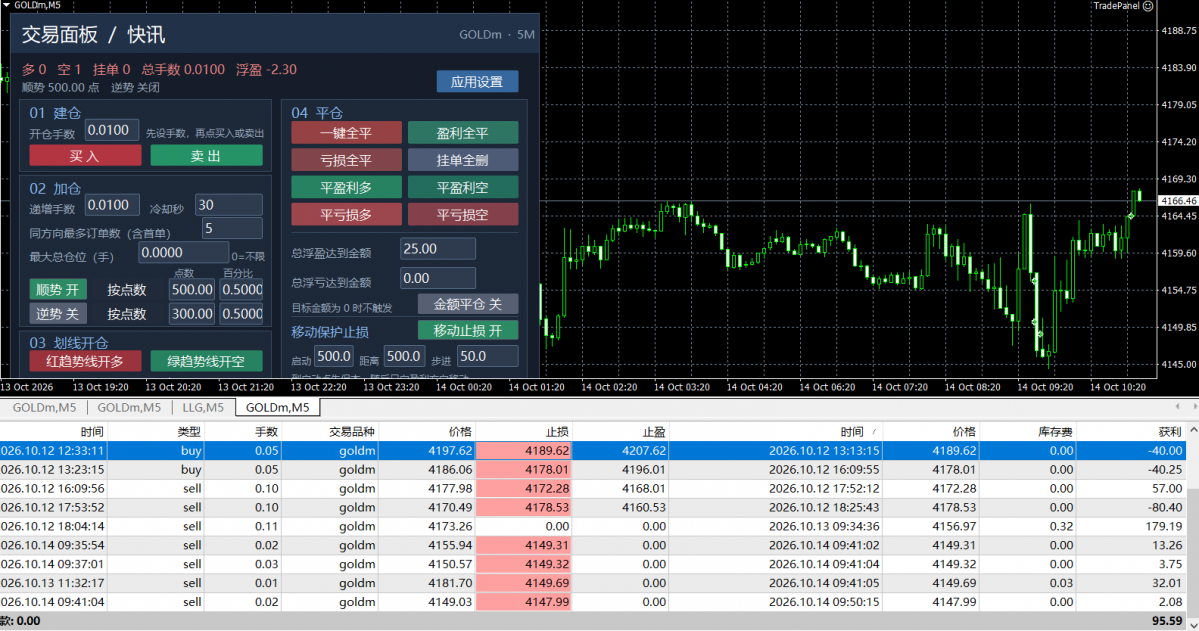Select the trade row opened 026.10.12 18:04:14
The image size is (1199, 631).
(x=593, y=526)
